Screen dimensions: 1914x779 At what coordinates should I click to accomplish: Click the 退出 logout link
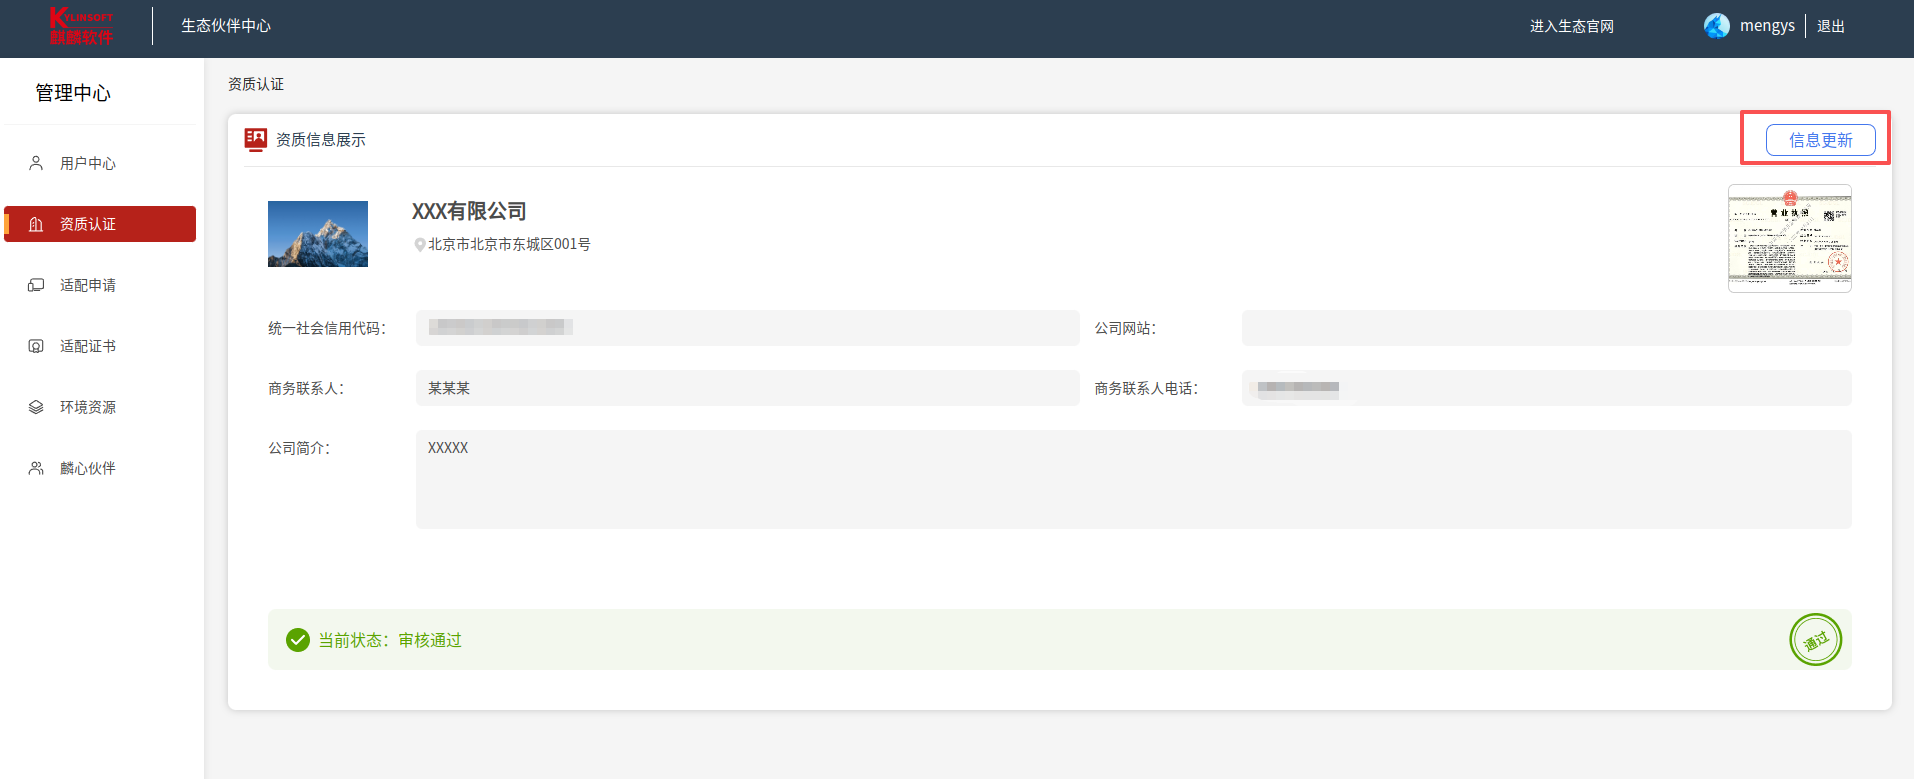tap(1830, 26)
